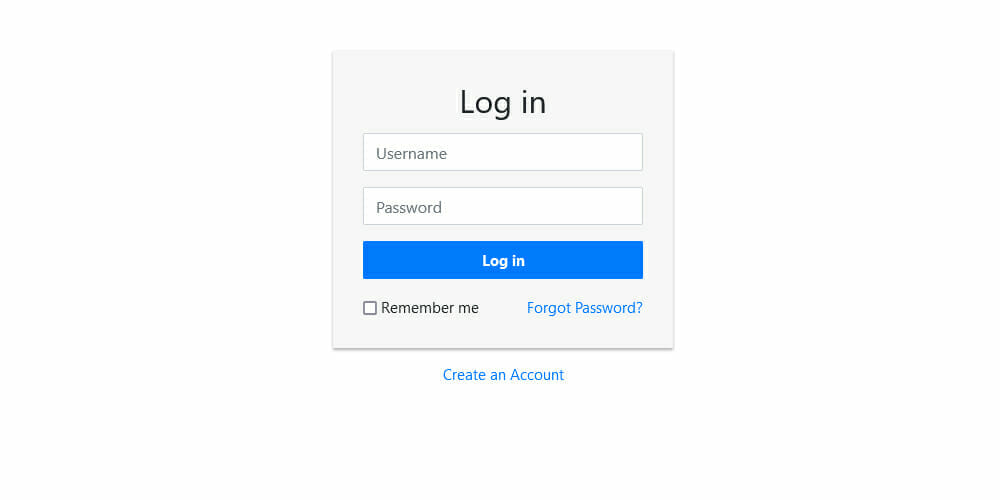The height and width of the screenshot is (500, 1000).
Task: Select the Password placeholder text
Action: coord(409,208)
